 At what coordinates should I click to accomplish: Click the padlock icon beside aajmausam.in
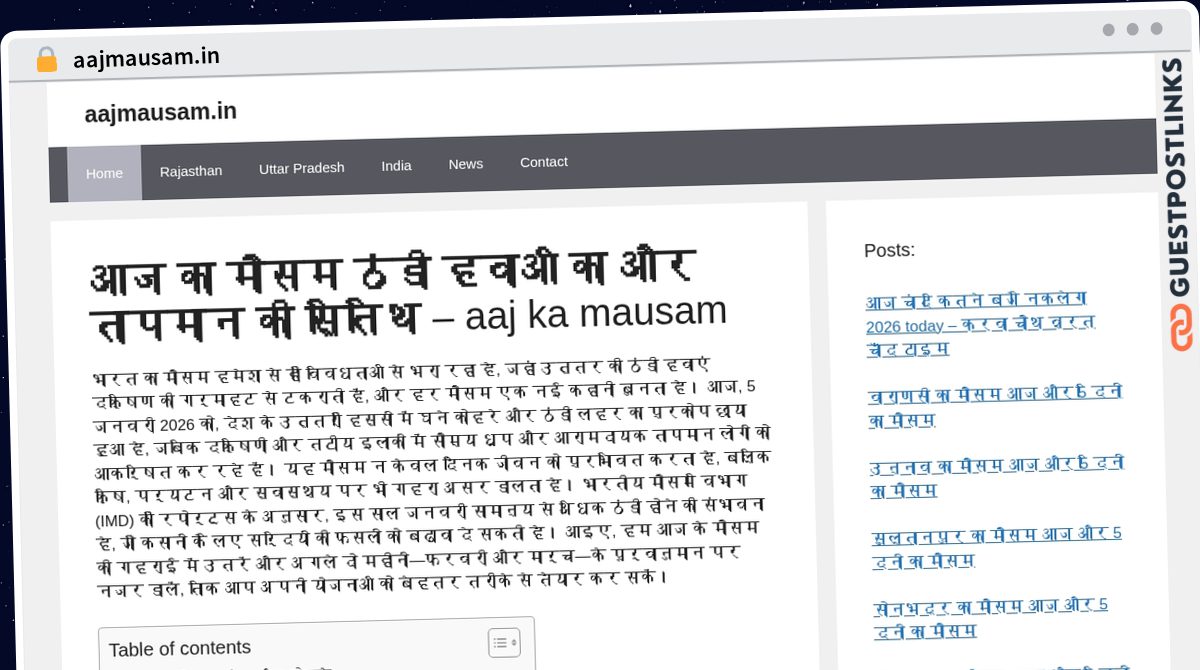[46, 60]
